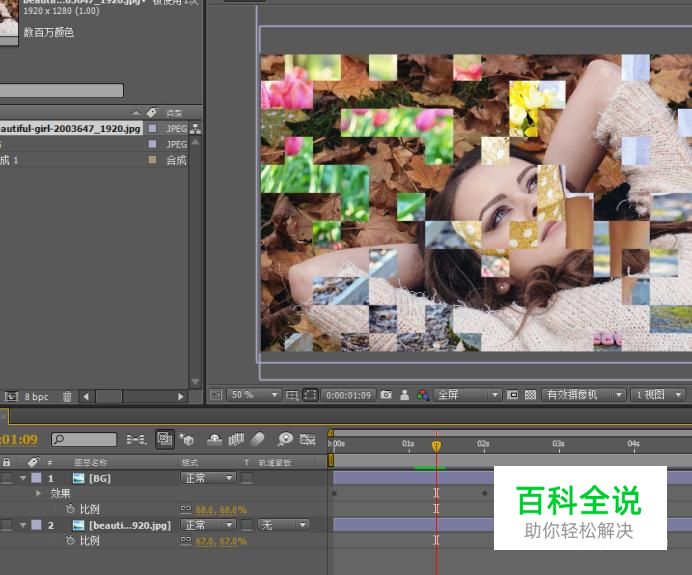The height and width of the screenshot is (575, 692).
Task: Open title and action safe options
Action: click(x=292, y=395)
